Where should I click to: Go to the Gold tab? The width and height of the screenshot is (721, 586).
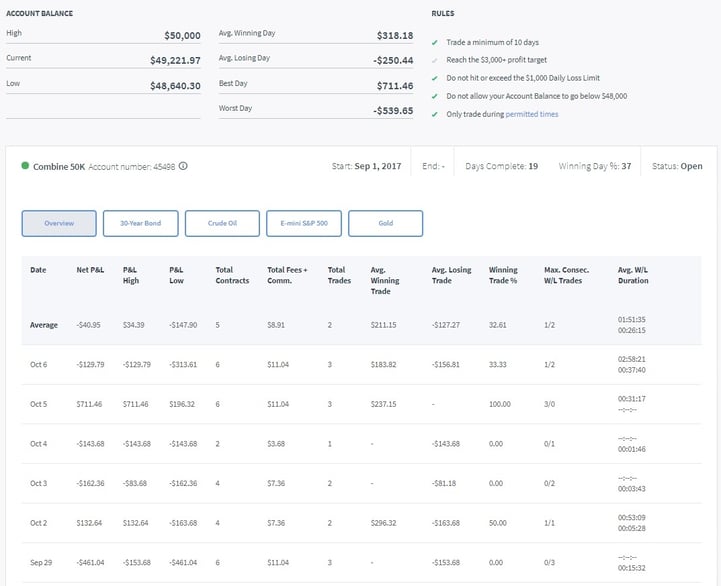tap(386, 224)
